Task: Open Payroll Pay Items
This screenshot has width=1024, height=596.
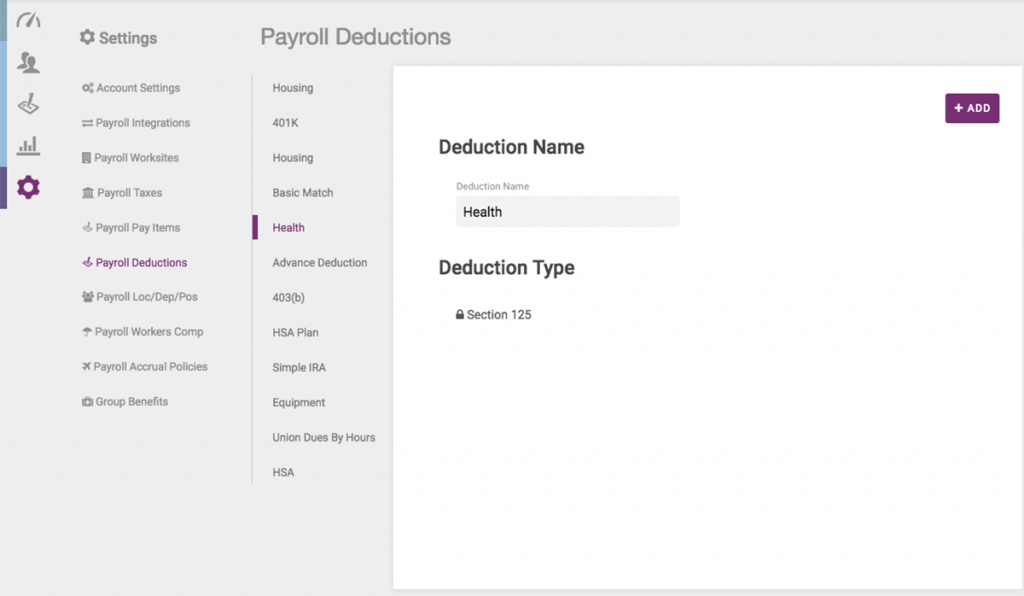Action: click(138, 227)
